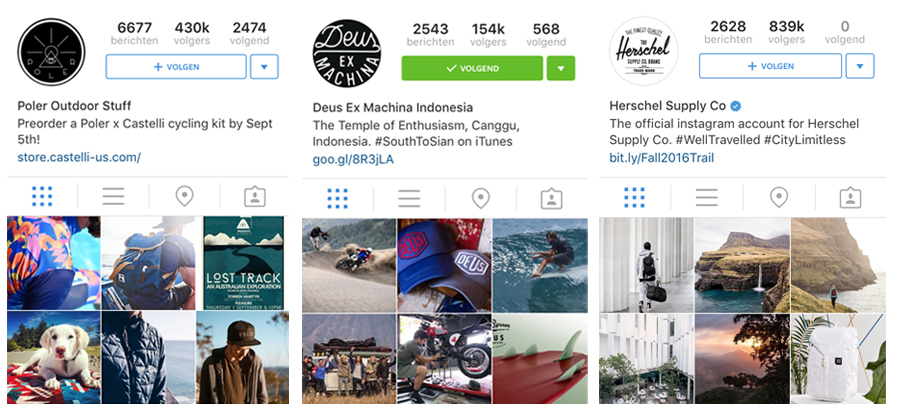Follow Herschel Supply Co with Volgen button
This screenshot has height=414, width=900.
click(x=770, y=66)
